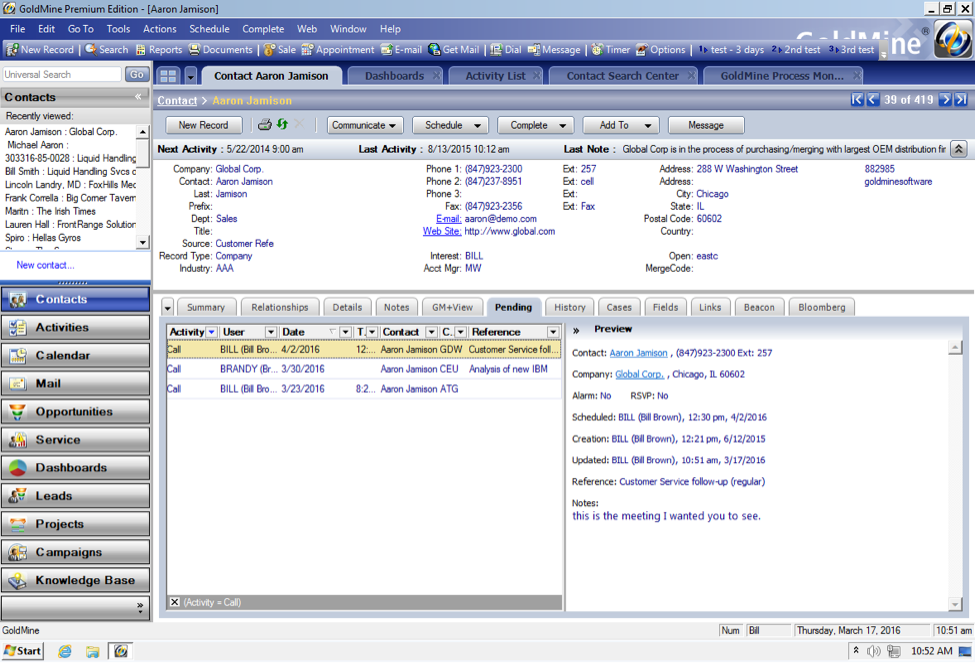Click the Universal Search field
Screen dimensions: 975x663
pyautogui.click(x=62, y=74)
